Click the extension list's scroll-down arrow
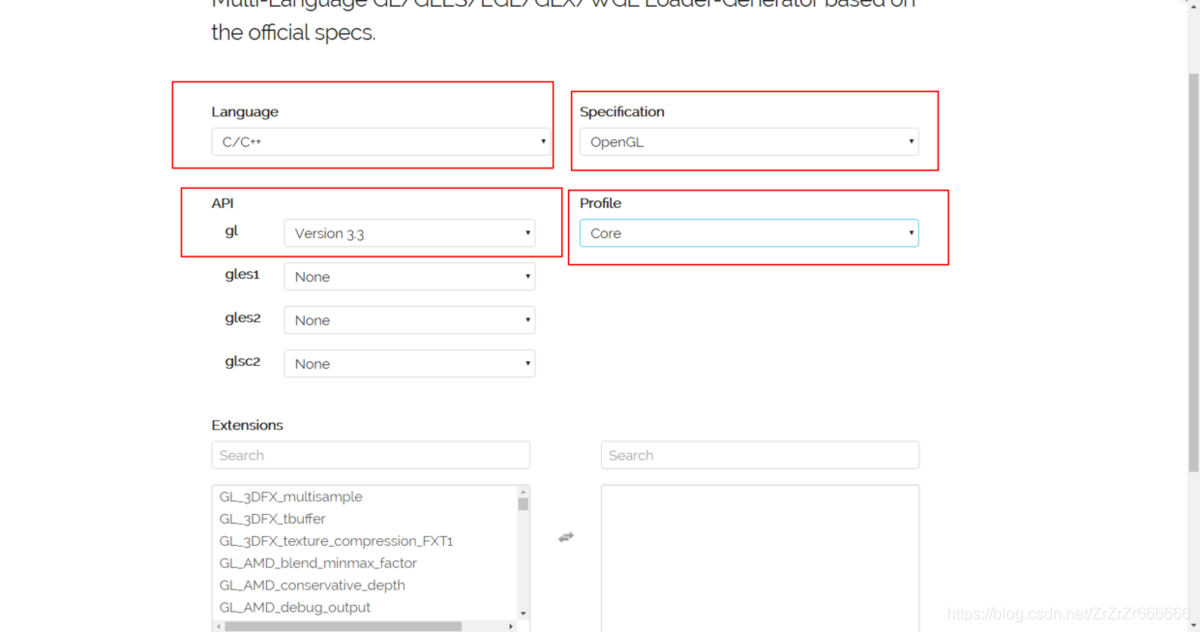The width and height of the screenshot is (1200, 632). [522, 612]
